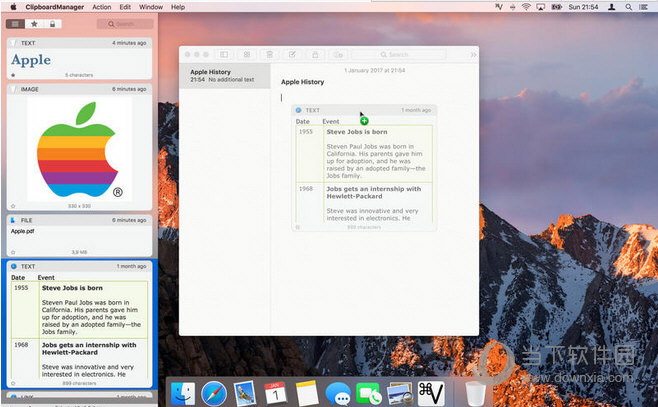The width and height of the screenshot is (658, 407).
Task: Click menu bar clock Sun 21:54
Action: click(583, 7)
